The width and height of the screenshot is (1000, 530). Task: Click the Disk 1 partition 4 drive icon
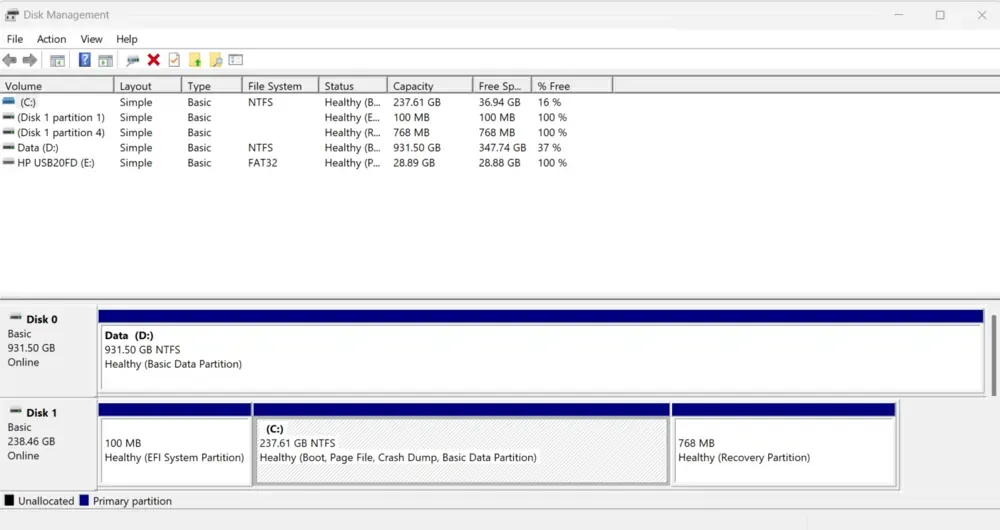(x=8, y=132)
